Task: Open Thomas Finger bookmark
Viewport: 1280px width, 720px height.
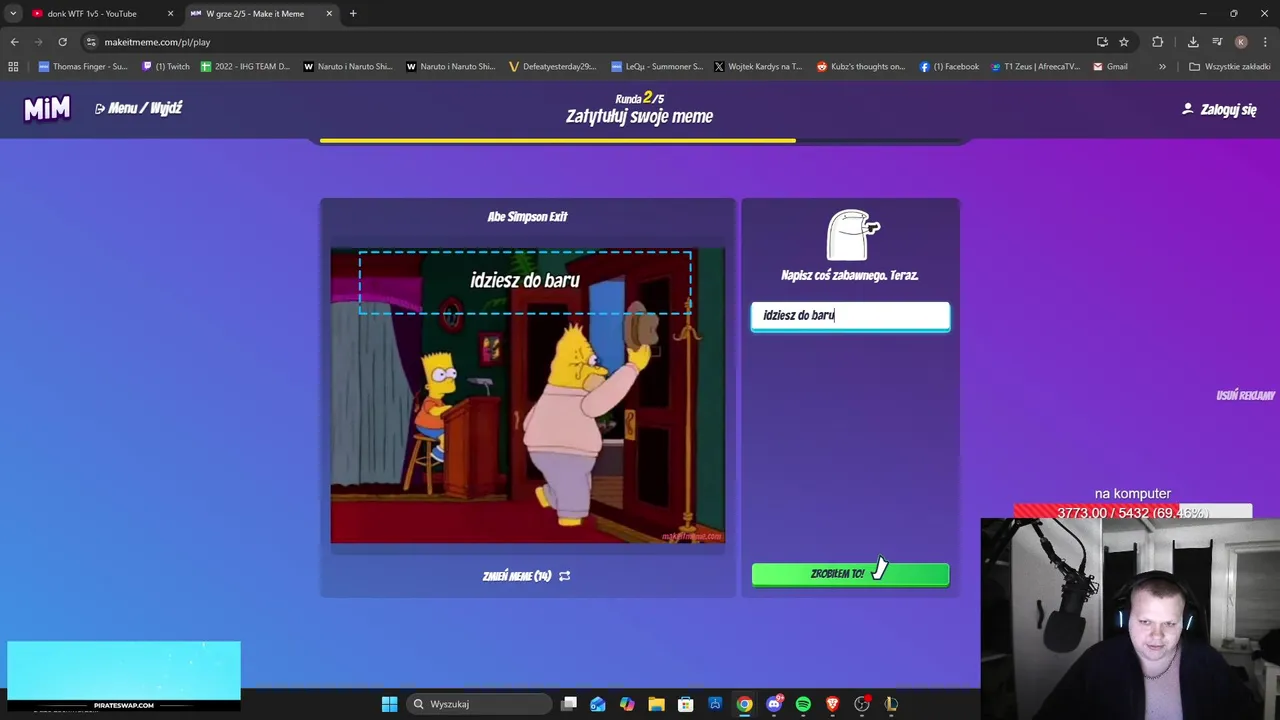Action: [83, 67]
